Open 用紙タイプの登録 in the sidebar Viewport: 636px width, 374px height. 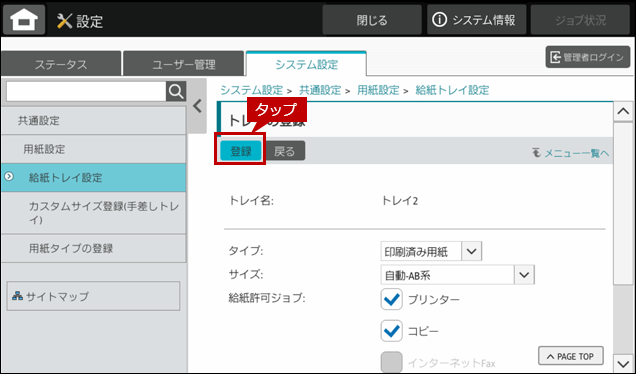click(x=93, y=248)
